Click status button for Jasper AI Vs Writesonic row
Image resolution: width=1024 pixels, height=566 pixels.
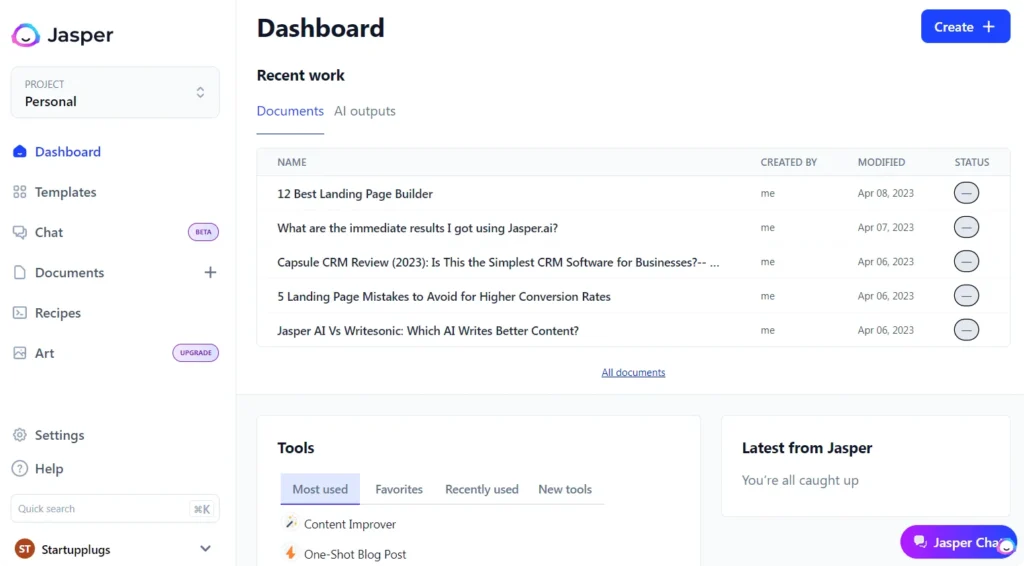coord(966,330)
